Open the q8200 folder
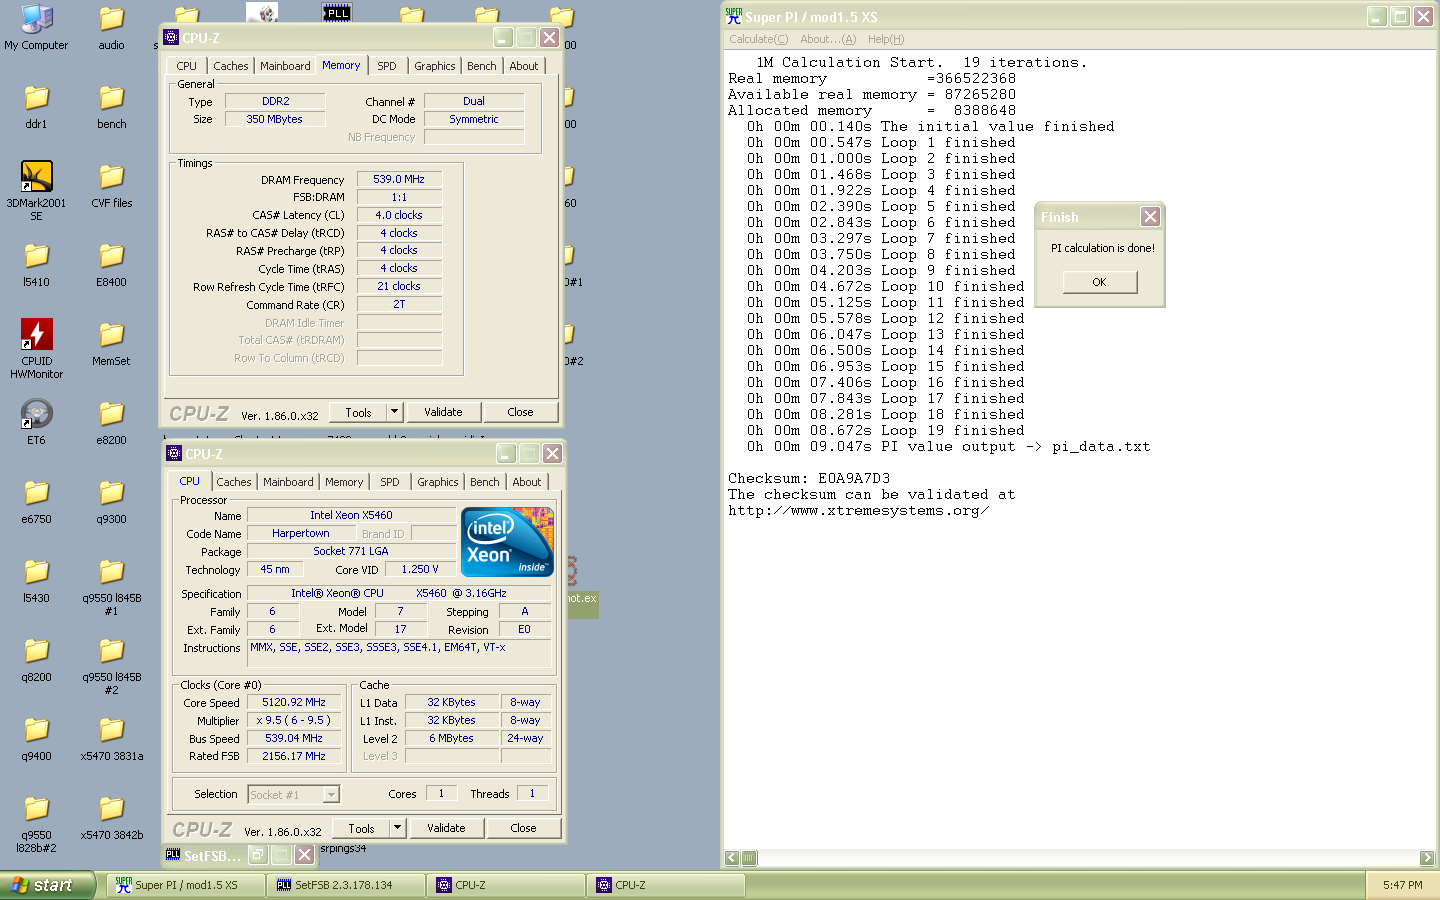Viewport: 1440px width, 900px height. [36, 659]
